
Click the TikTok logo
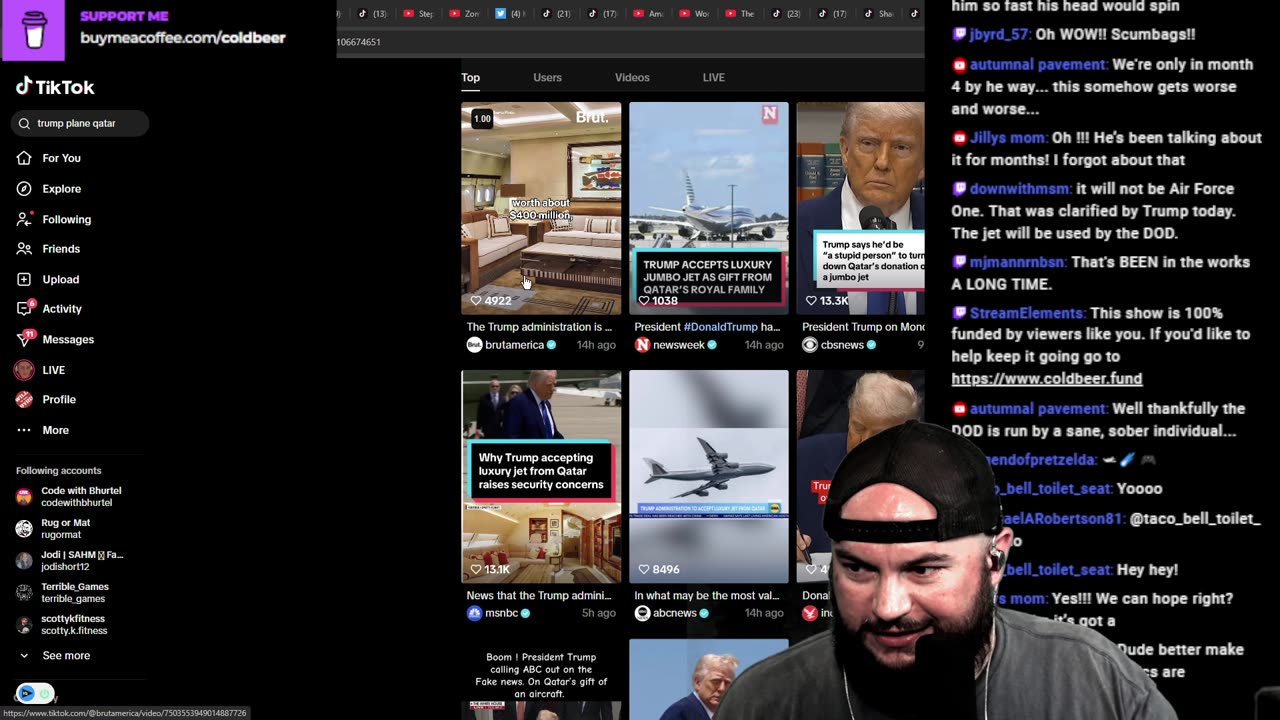pyautogui.click(x=55, y=87)
